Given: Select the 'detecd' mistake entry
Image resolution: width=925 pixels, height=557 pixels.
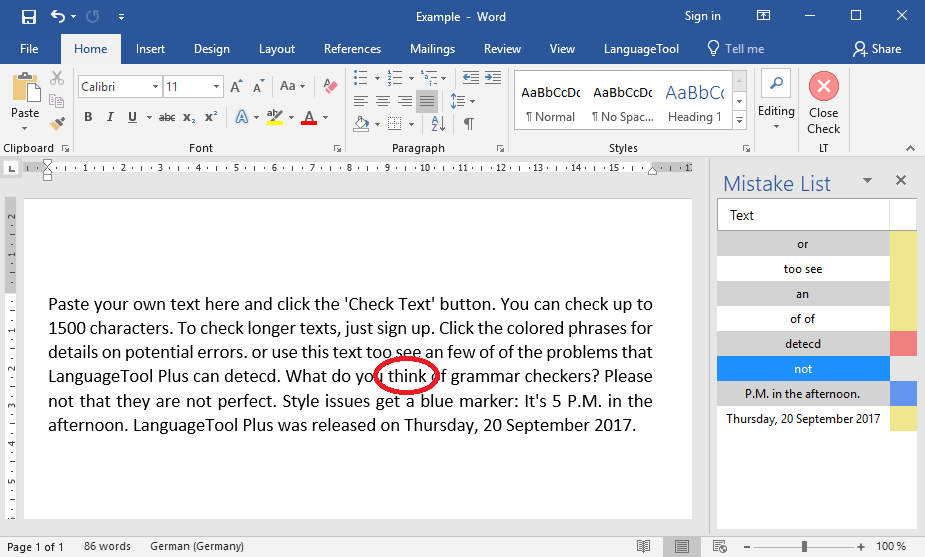Looking at the screenshot, I should tap(803, 344).
